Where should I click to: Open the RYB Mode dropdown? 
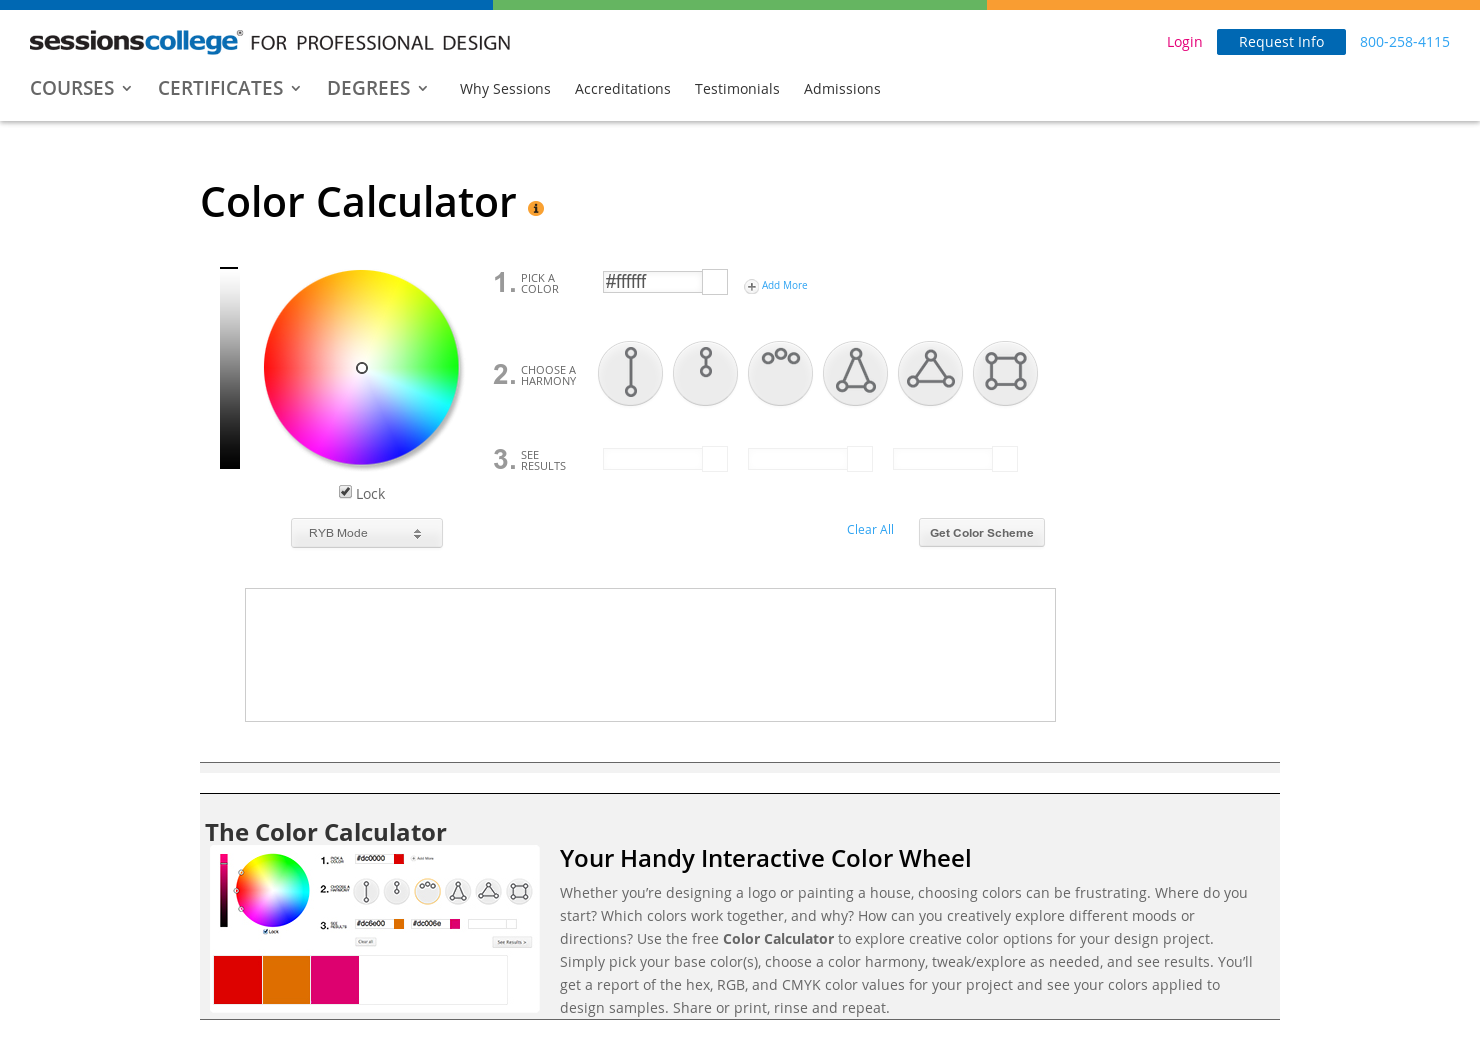pyautogui.click(x=366, y=533)
